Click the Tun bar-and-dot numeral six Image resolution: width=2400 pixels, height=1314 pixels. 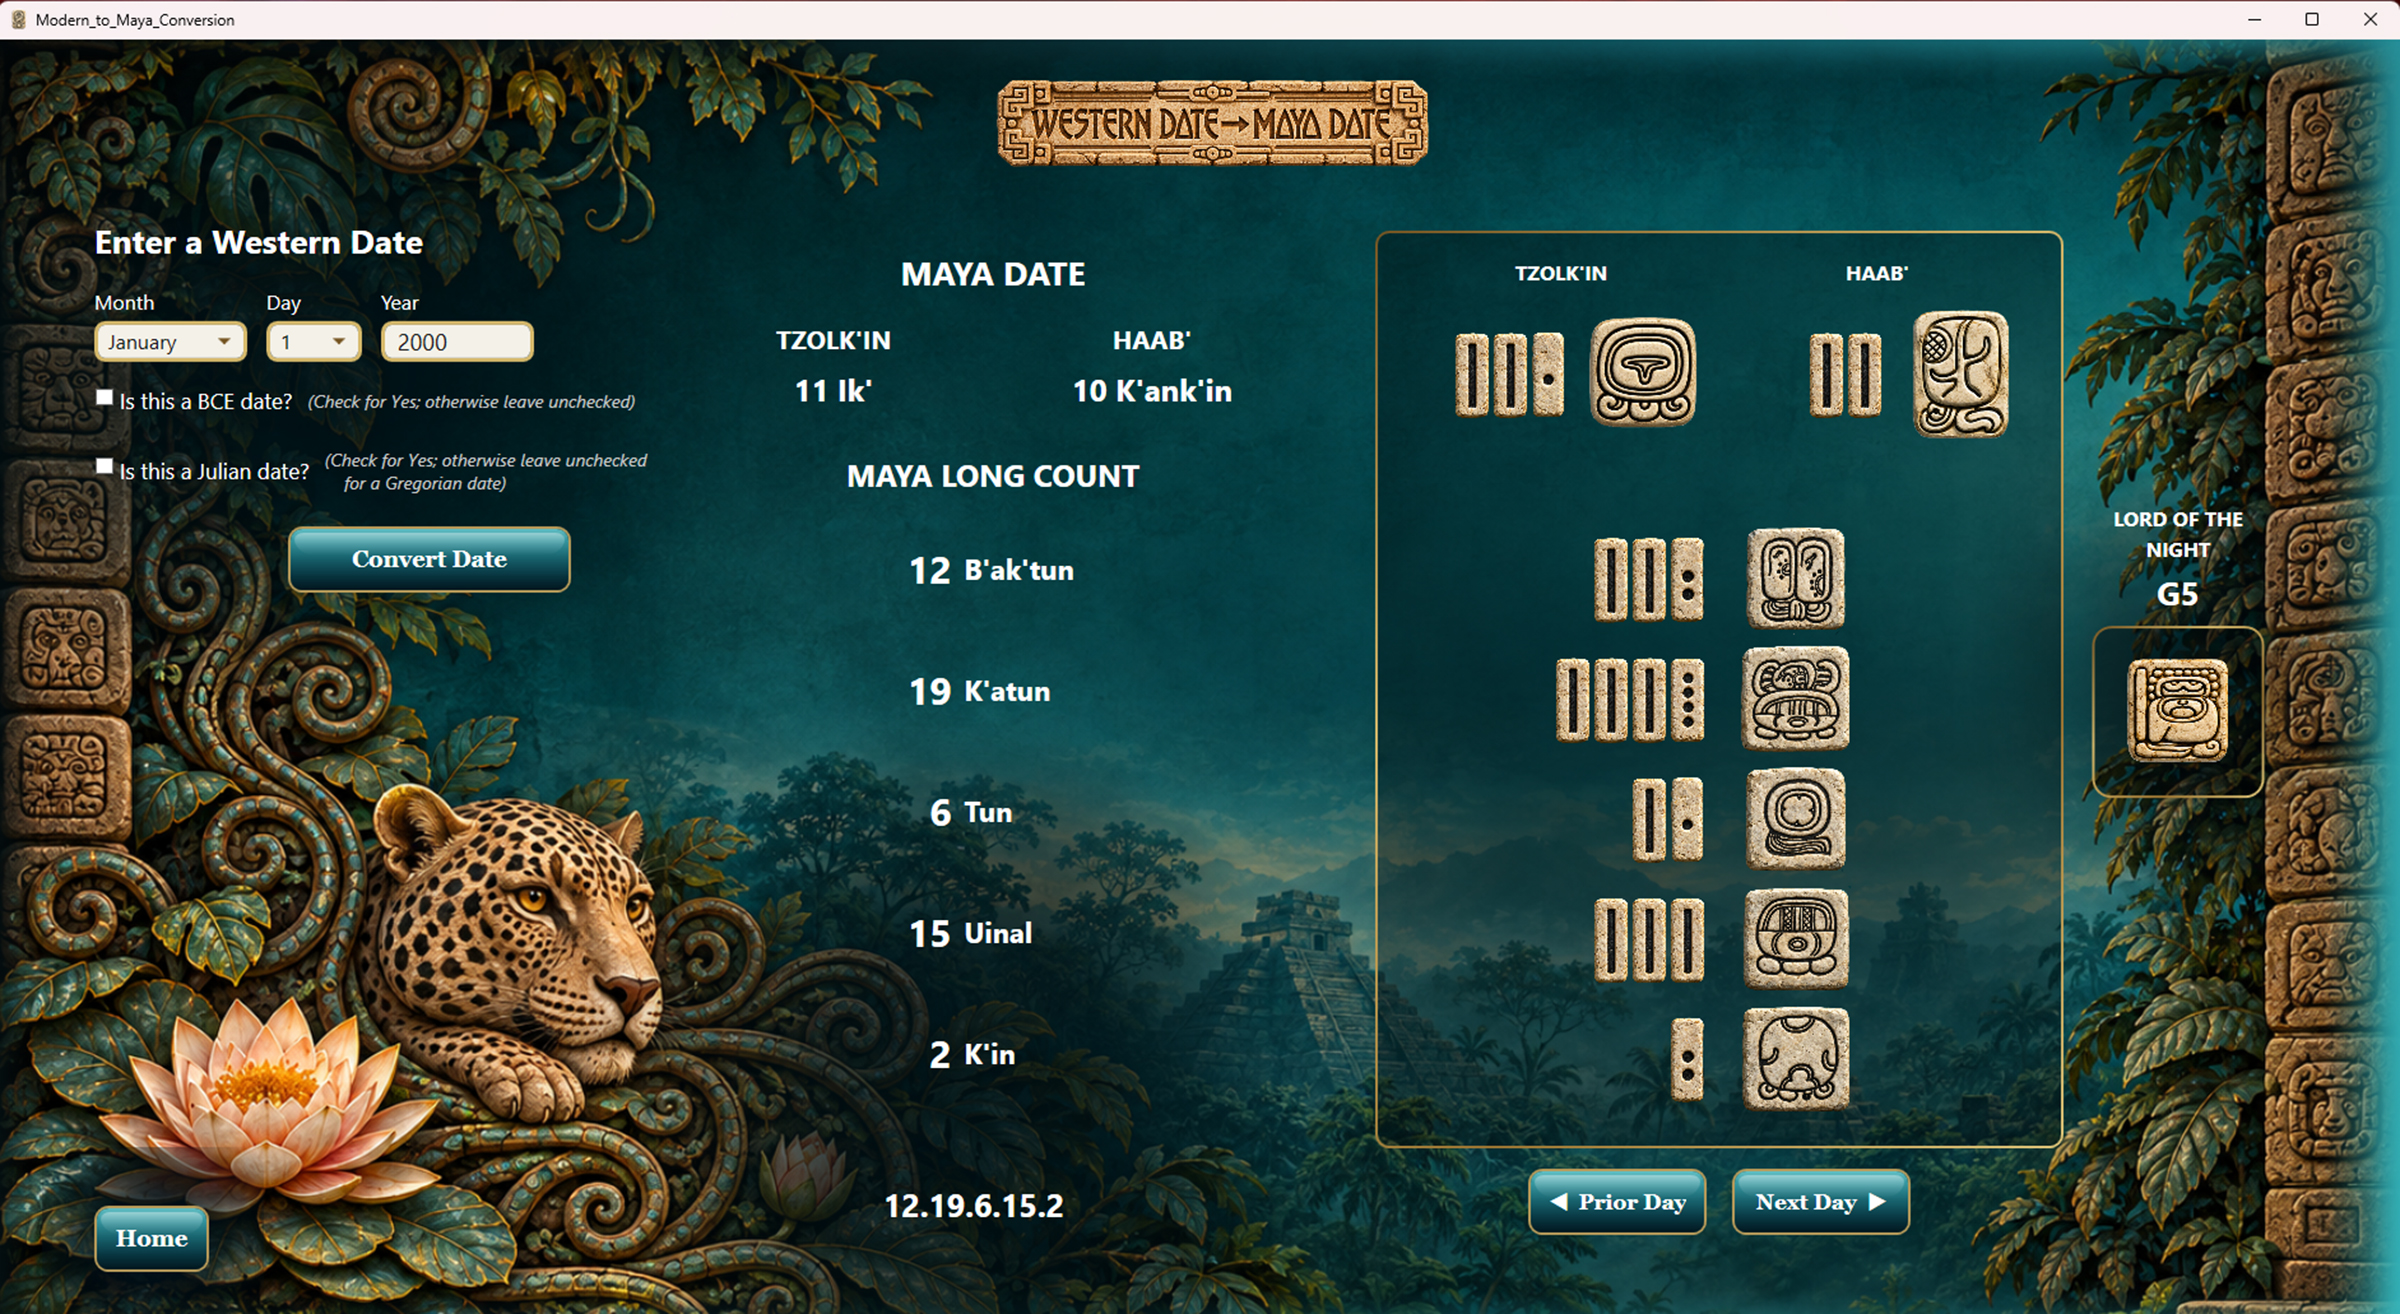click(x=1668, y=820)
